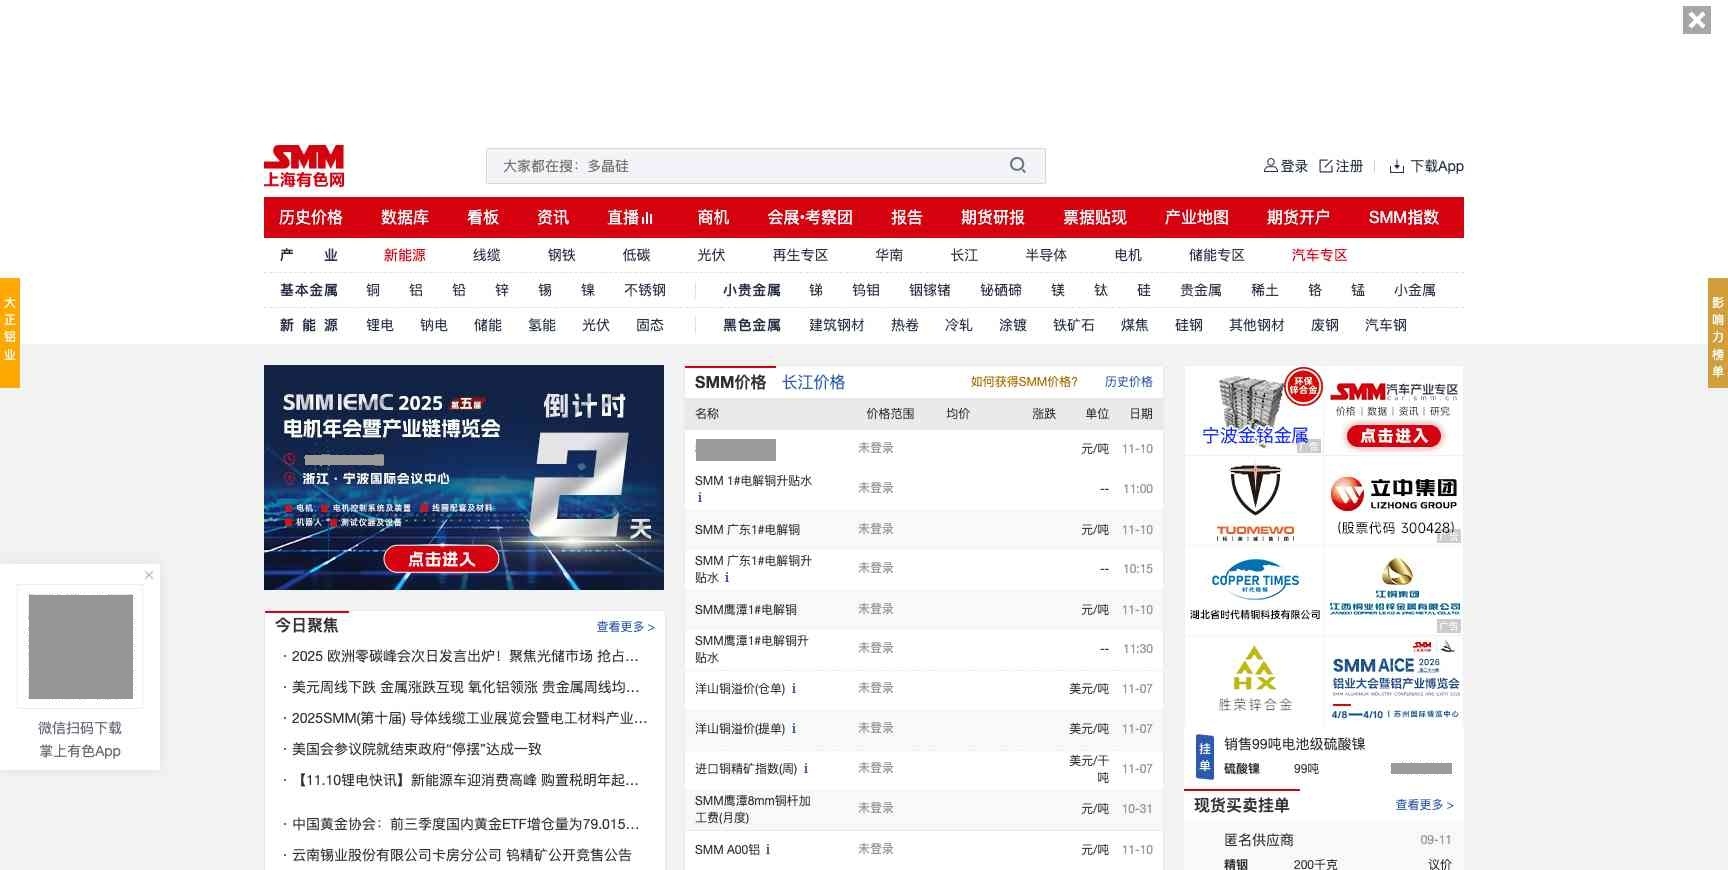
Task: Click the search magnifier icon
Action: [x=1017, y=166]
